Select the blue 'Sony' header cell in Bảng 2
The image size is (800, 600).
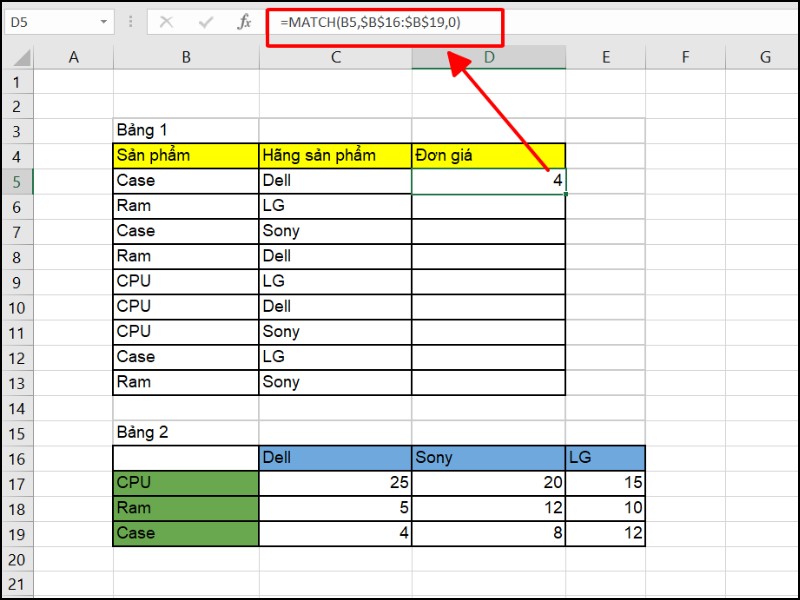point(488,458)
